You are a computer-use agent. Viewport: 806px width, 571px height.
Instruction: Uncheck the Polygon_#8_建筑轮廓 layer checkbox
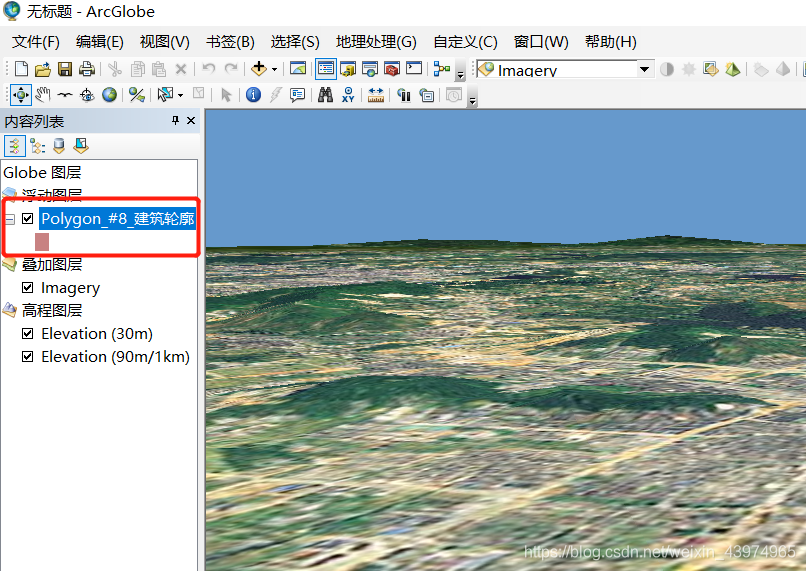coord(28,219)
